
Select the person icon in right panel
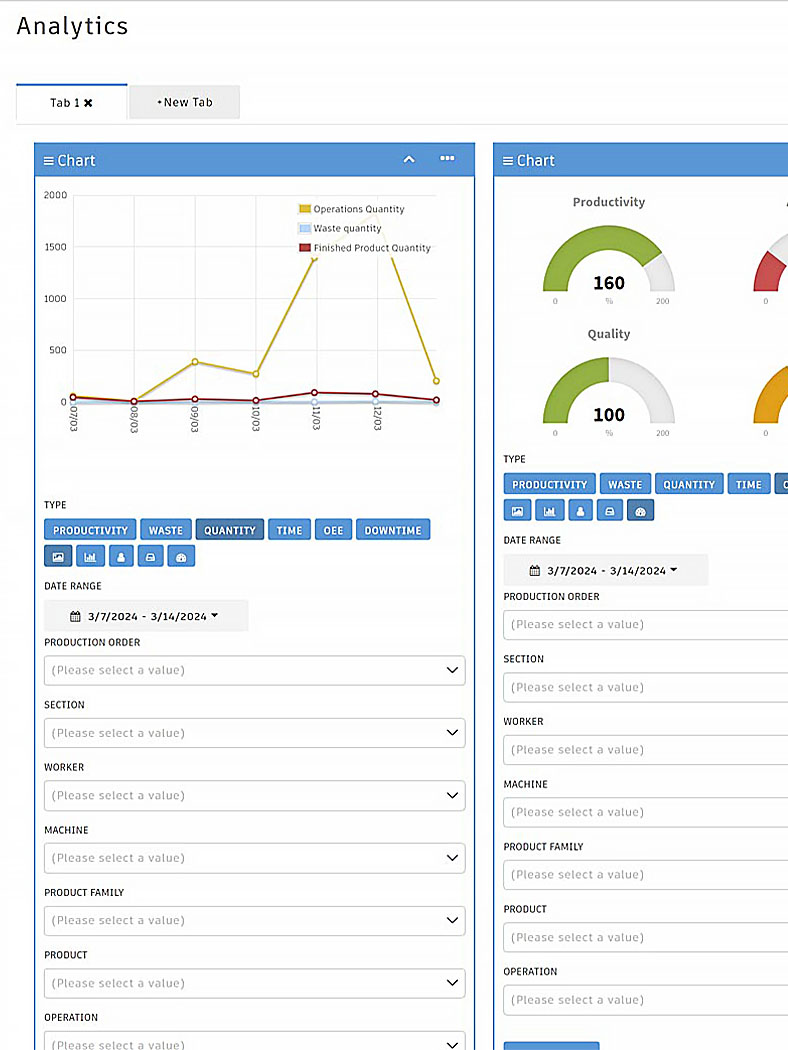click(x=580, y=511)
